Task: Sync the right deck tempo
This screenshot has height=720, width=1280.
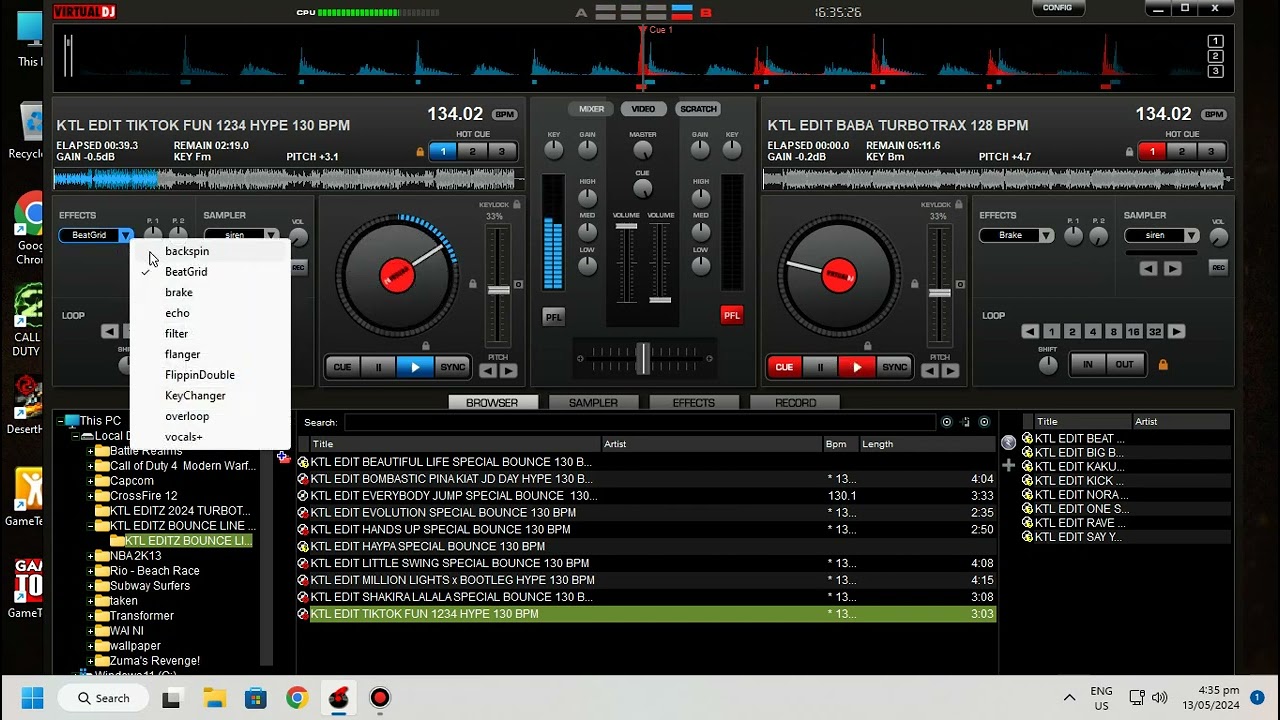Action: (895, 367)
